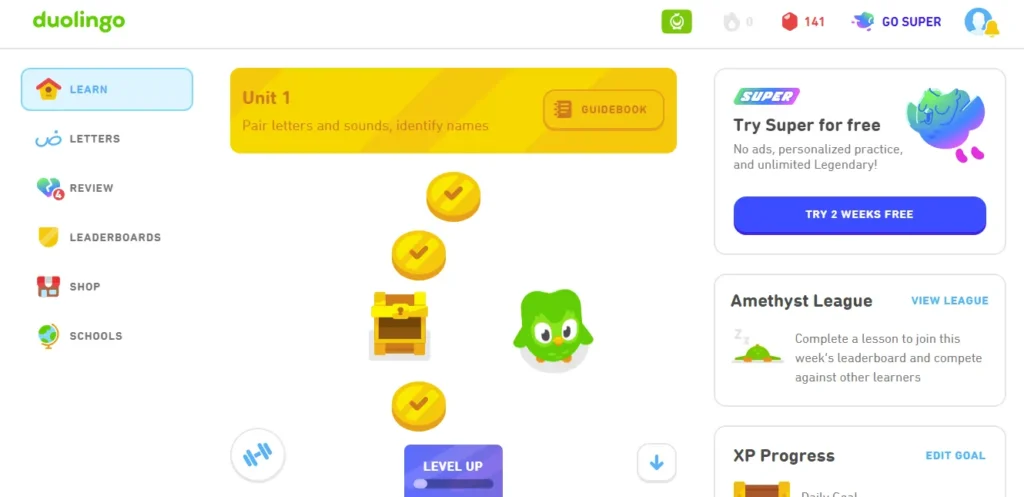Select the second completed checkmark lesson
This screenshot has width=1024, height=497.
tap(419, 254)
